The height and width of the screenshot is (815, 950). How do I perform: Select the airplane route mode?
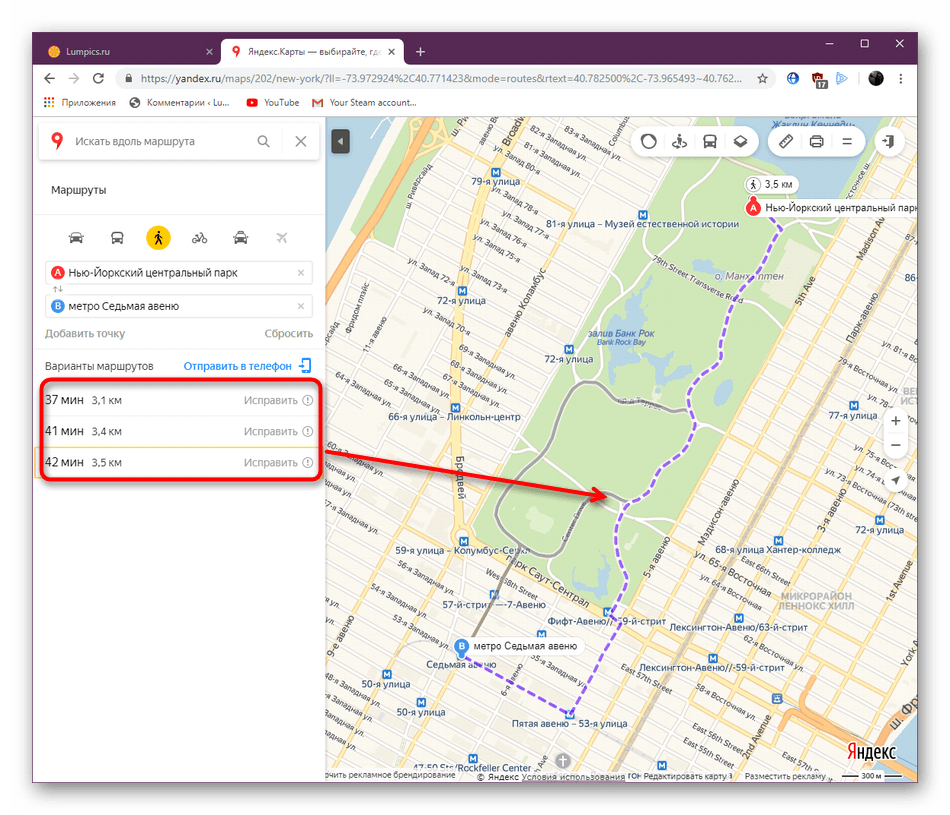[x=282, y=238]
